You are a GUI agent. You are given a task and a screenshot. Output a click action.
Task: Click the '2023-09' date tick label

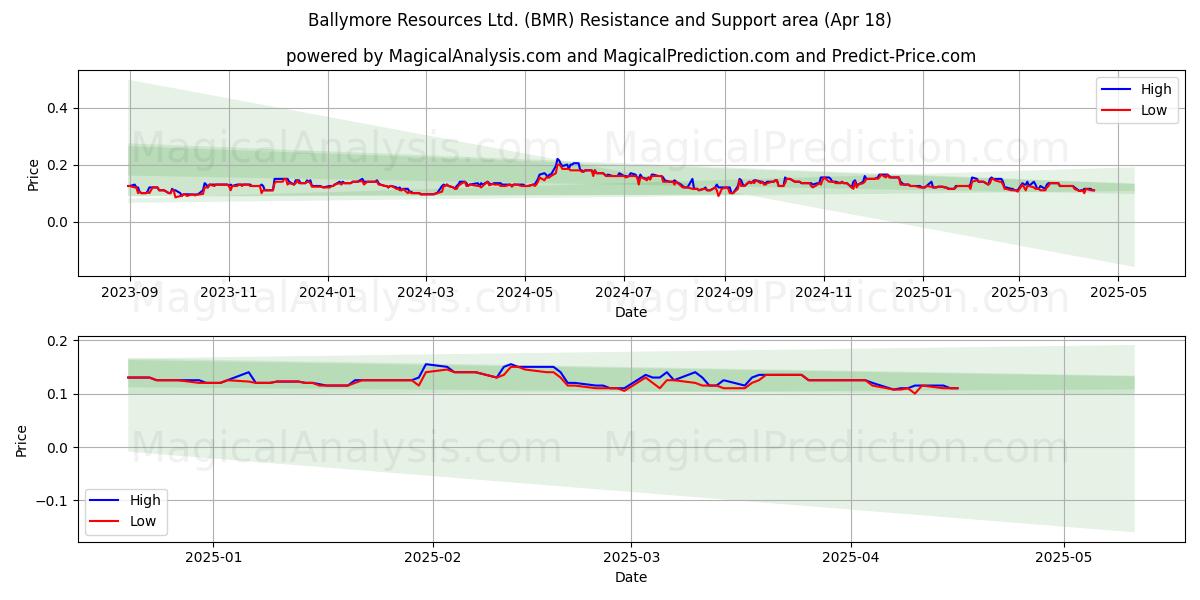(x=130, y=292)
